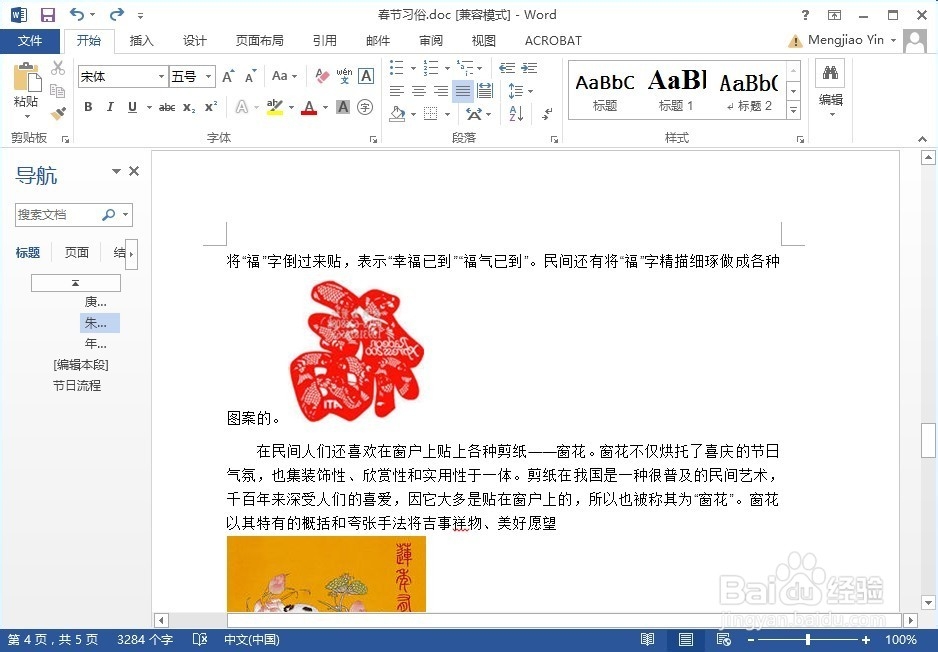Image resolution: width=938 pixels, height=652 pixels.
Task: Center align paragraph text
Action: pyautogui.click(x=419, y=91)
